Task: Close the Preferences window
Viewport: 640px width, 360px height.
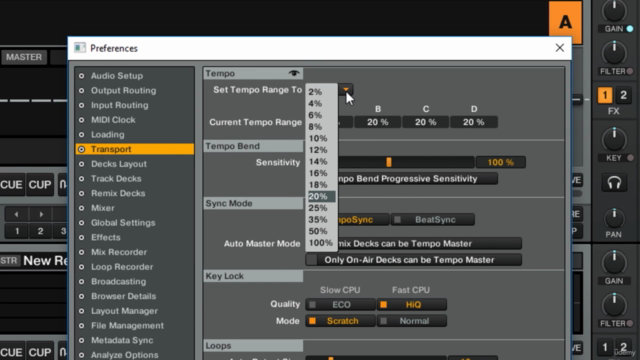Action: pos(560,48)
